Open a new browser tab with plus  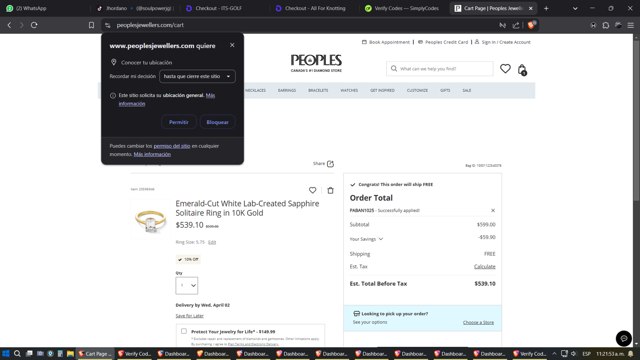(x=546, y=8)
